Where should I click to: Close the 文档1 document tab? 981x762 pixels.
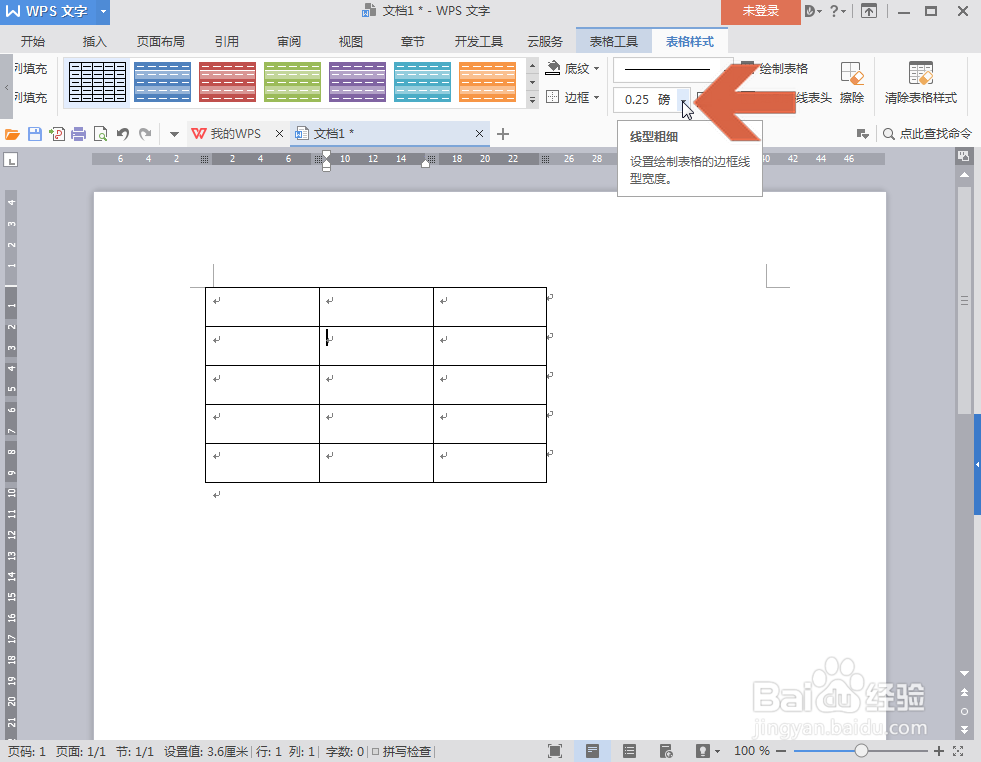(x=479, y=133)
